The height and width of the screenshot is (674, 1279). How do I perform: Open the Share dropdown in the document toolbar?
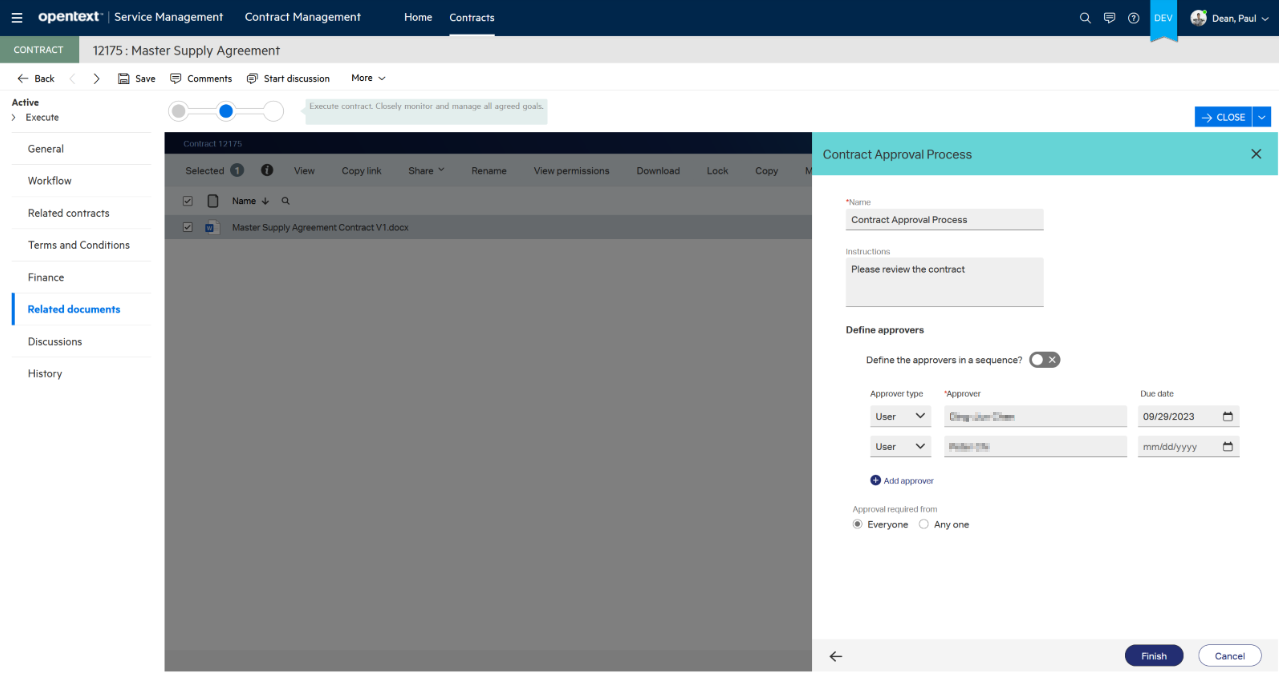tap(426, 170)
